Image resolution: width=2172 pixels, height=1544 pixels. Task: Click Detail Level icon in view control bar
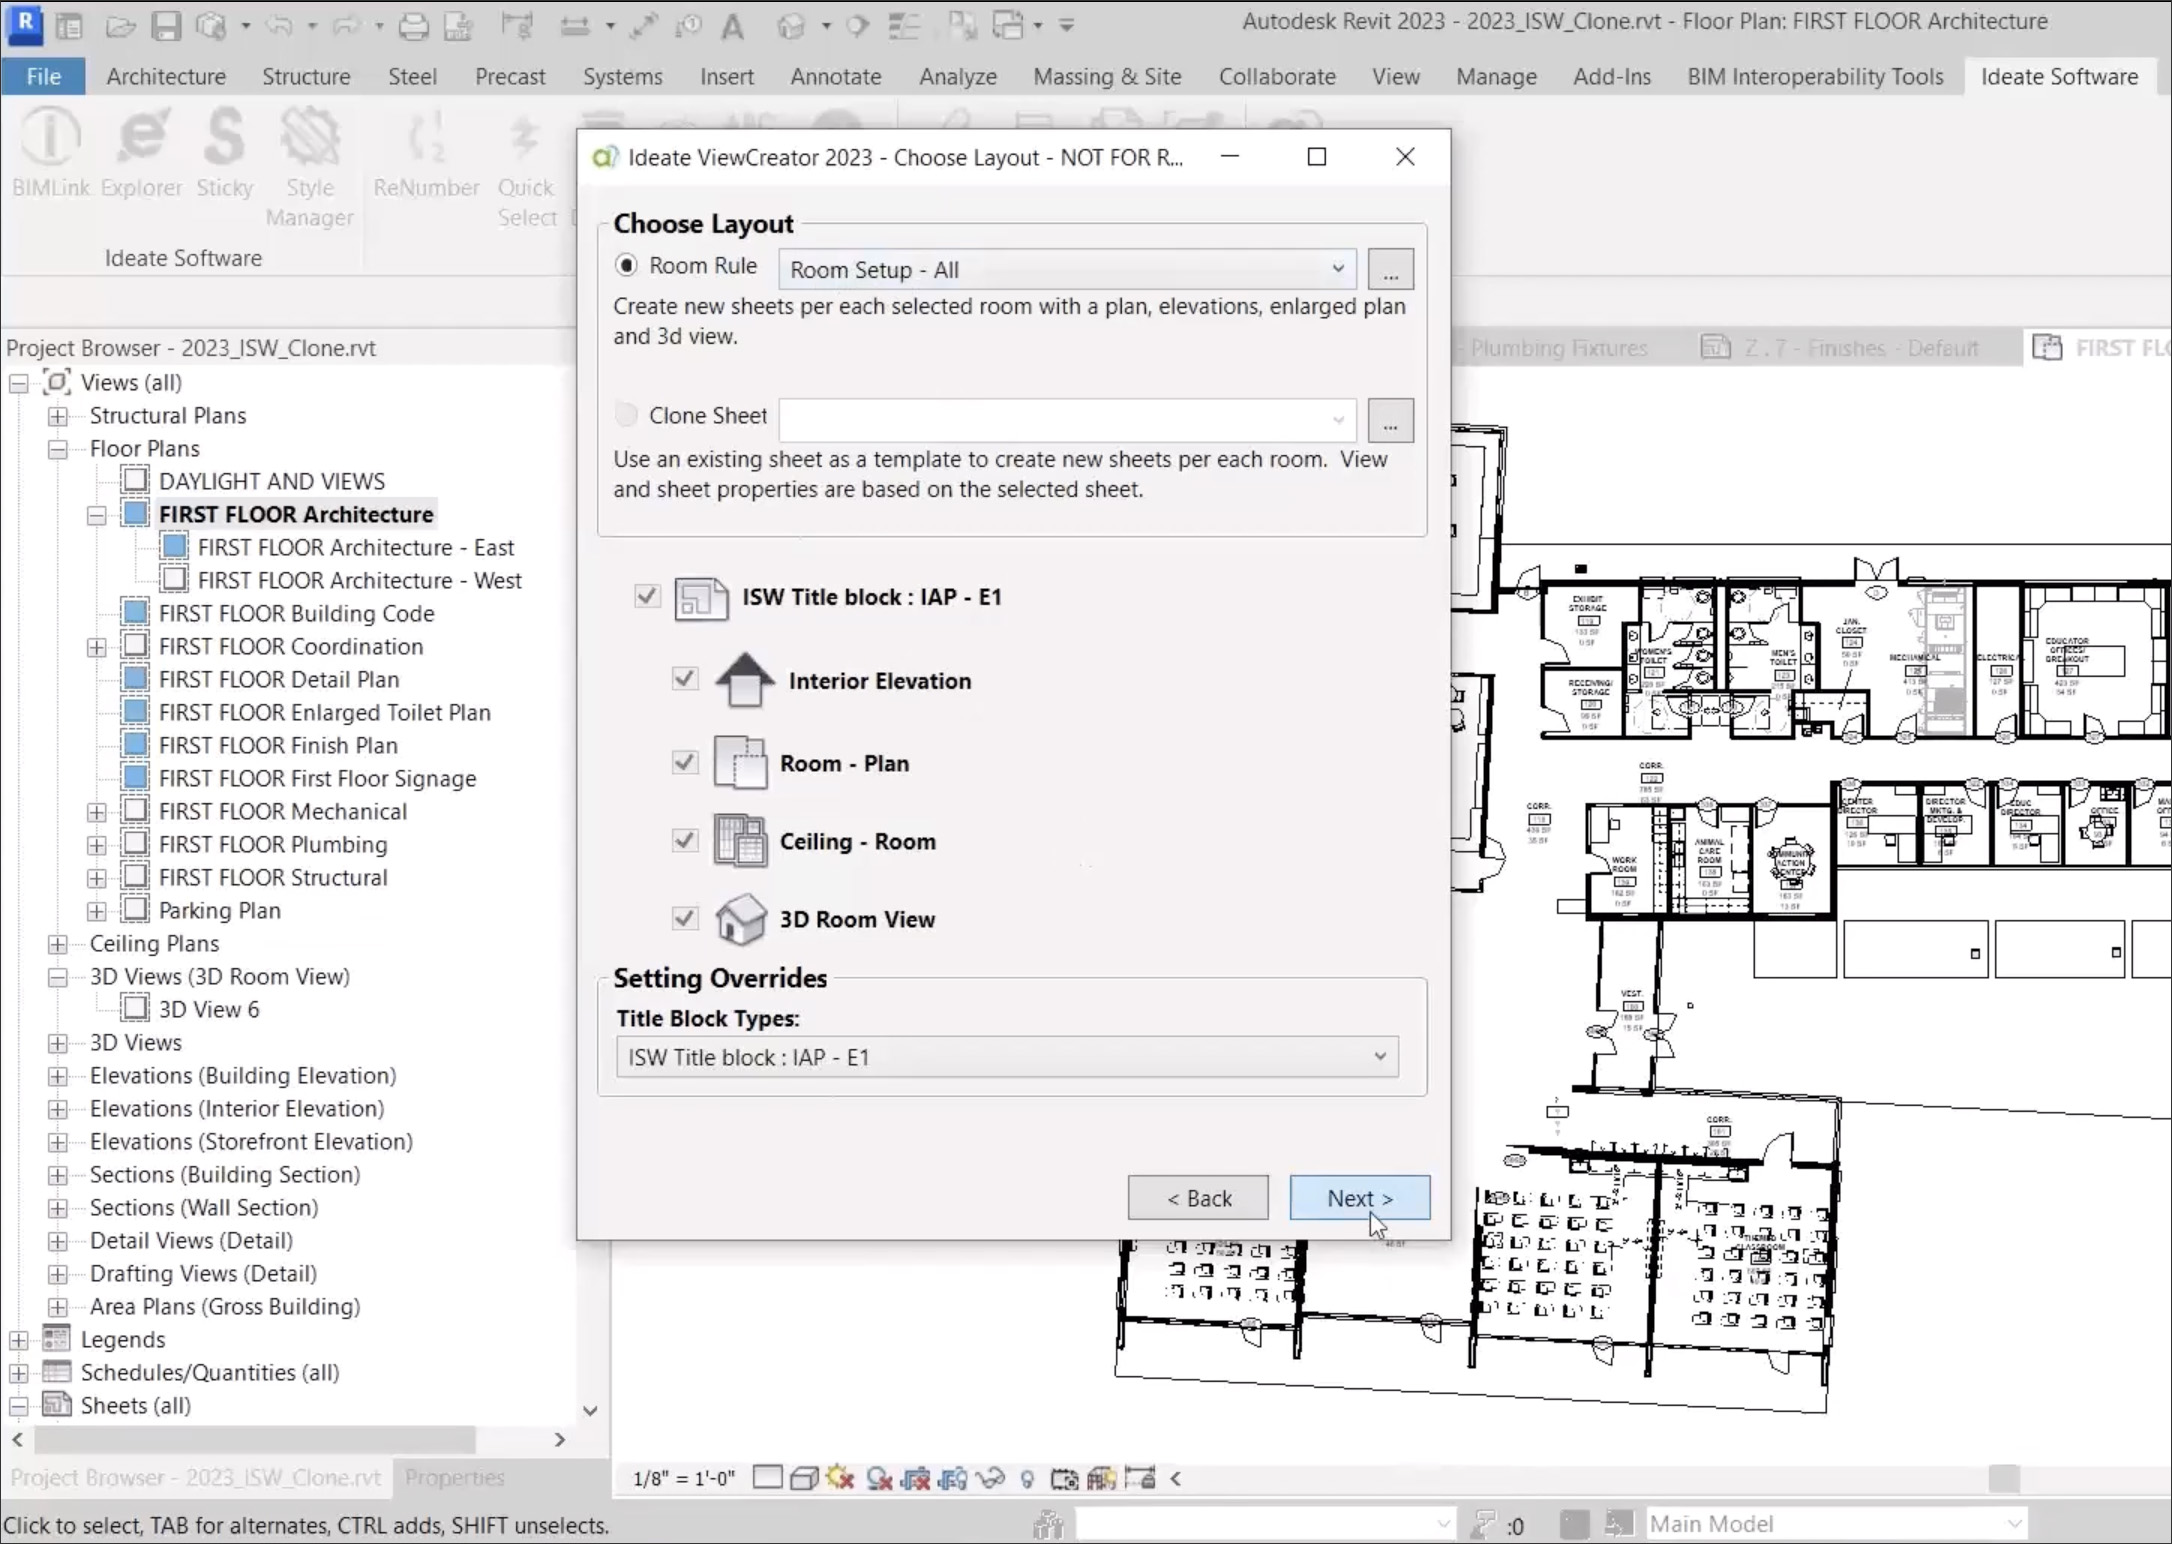point(767,1478)
